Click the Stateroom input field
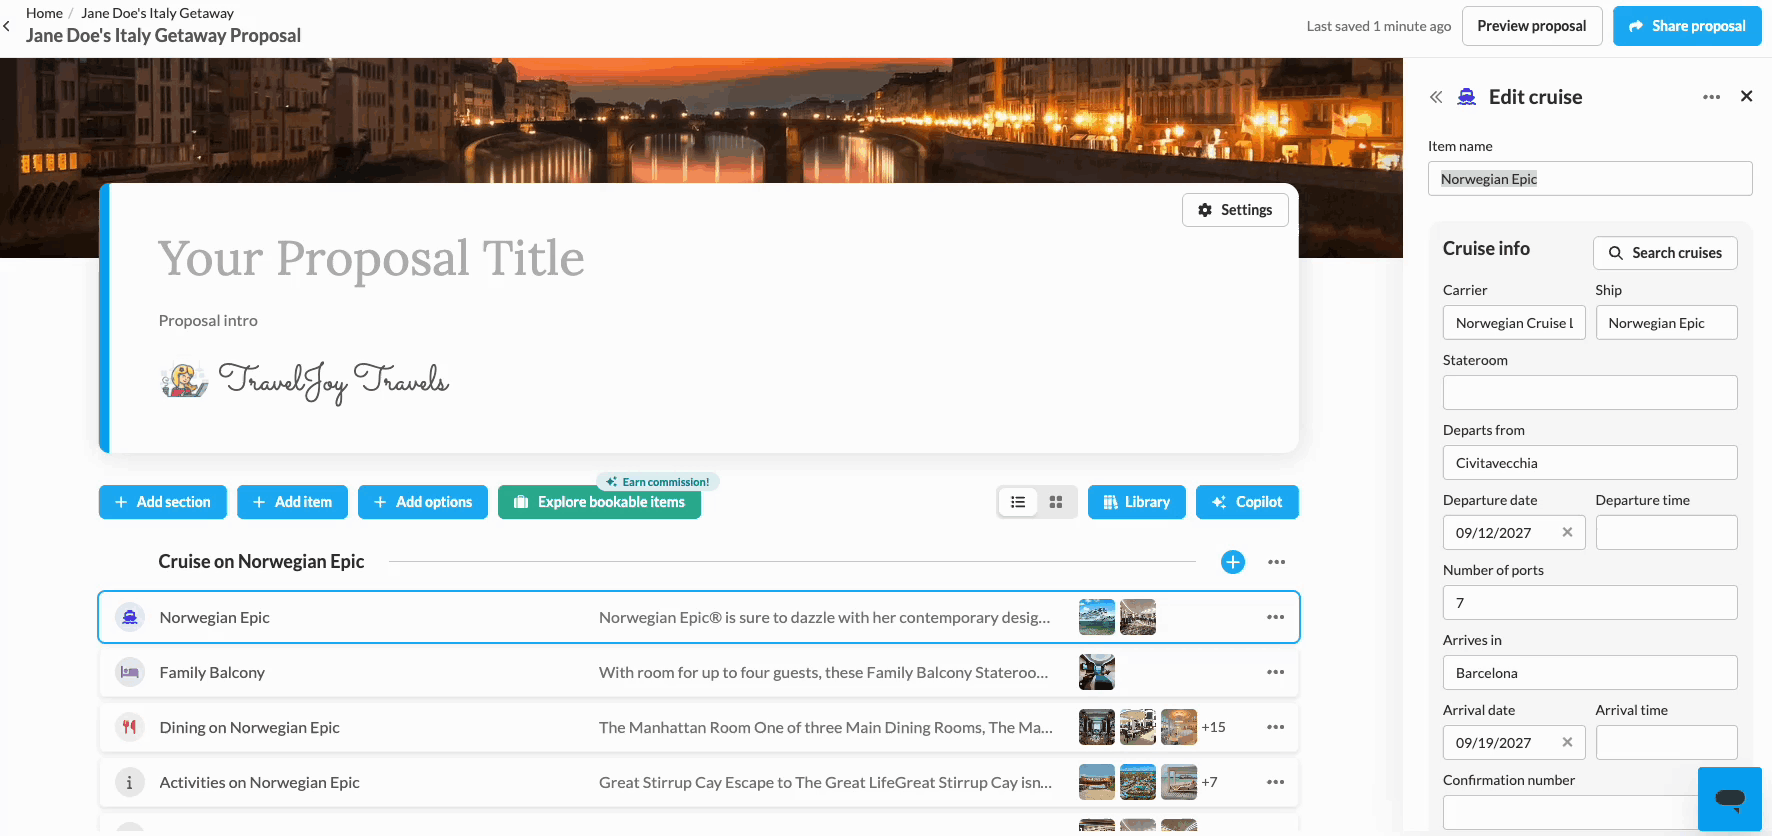Viewport: 1772px width, 836px height. (1590, 393)
